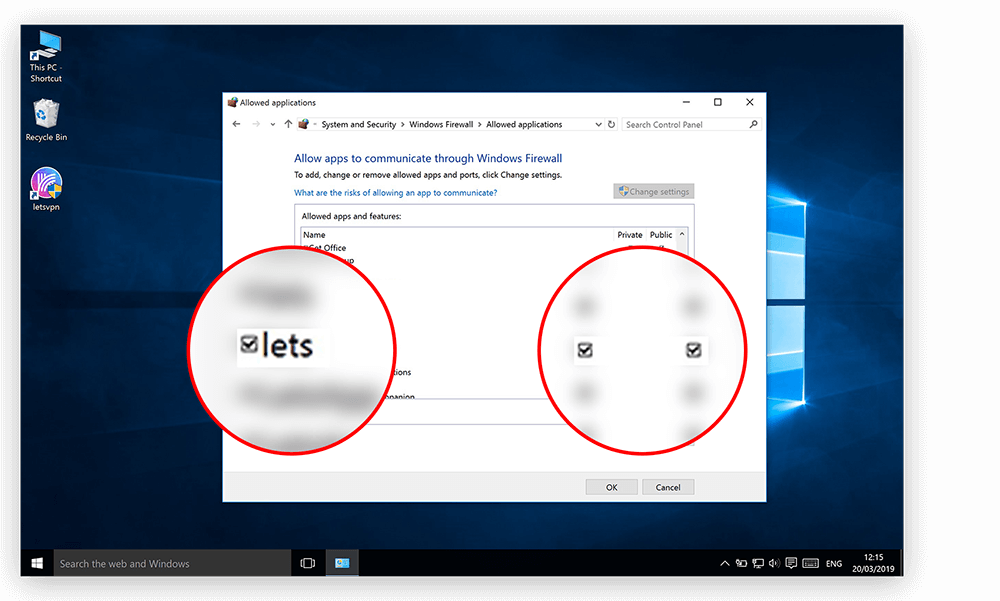Toggle the Public checkbox for letsvpn
Screen dimensions: 1000x601
(693, 350)
